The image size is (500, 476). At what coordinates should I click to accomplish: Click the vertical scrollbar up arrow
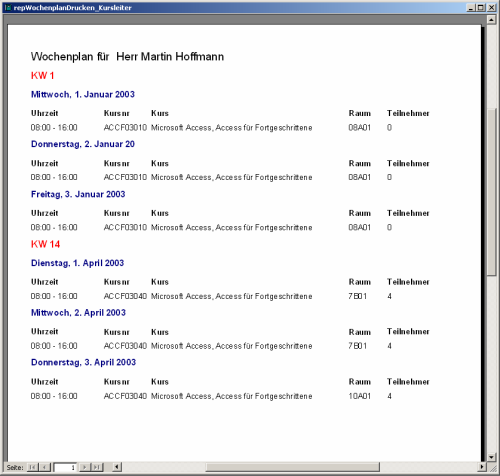point(491,20)
